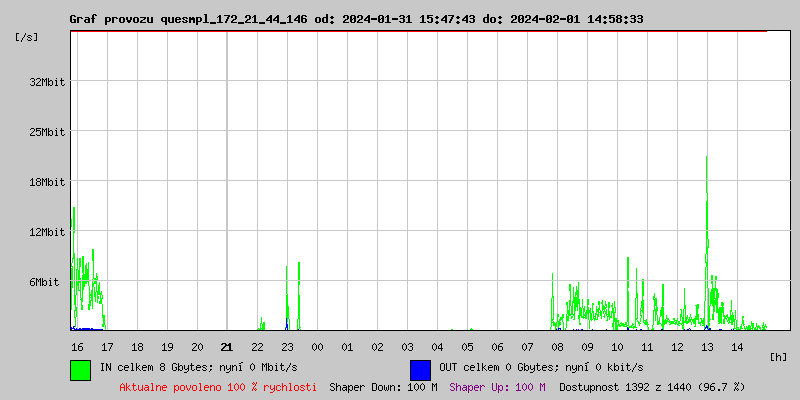This screenshot has width=800, height=400.
Task: Click the 08 hour marker on x-axis
Action: click(x=557, y=347)
